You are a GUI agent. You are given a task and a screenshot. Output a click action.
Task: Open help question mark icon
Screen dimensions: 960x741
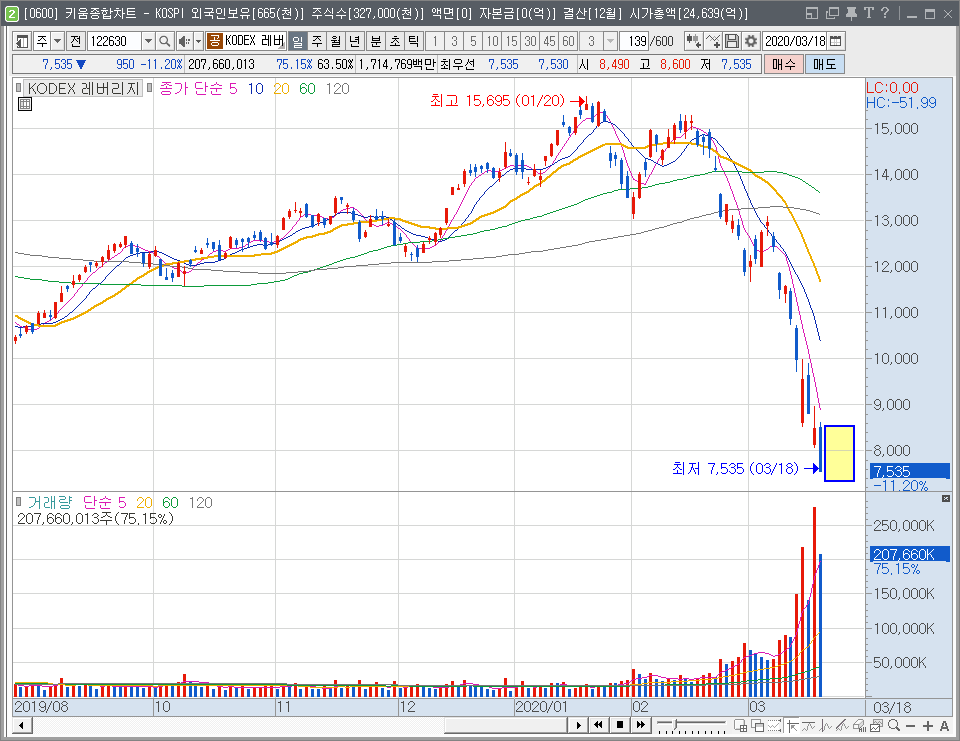tap(885, 13)
